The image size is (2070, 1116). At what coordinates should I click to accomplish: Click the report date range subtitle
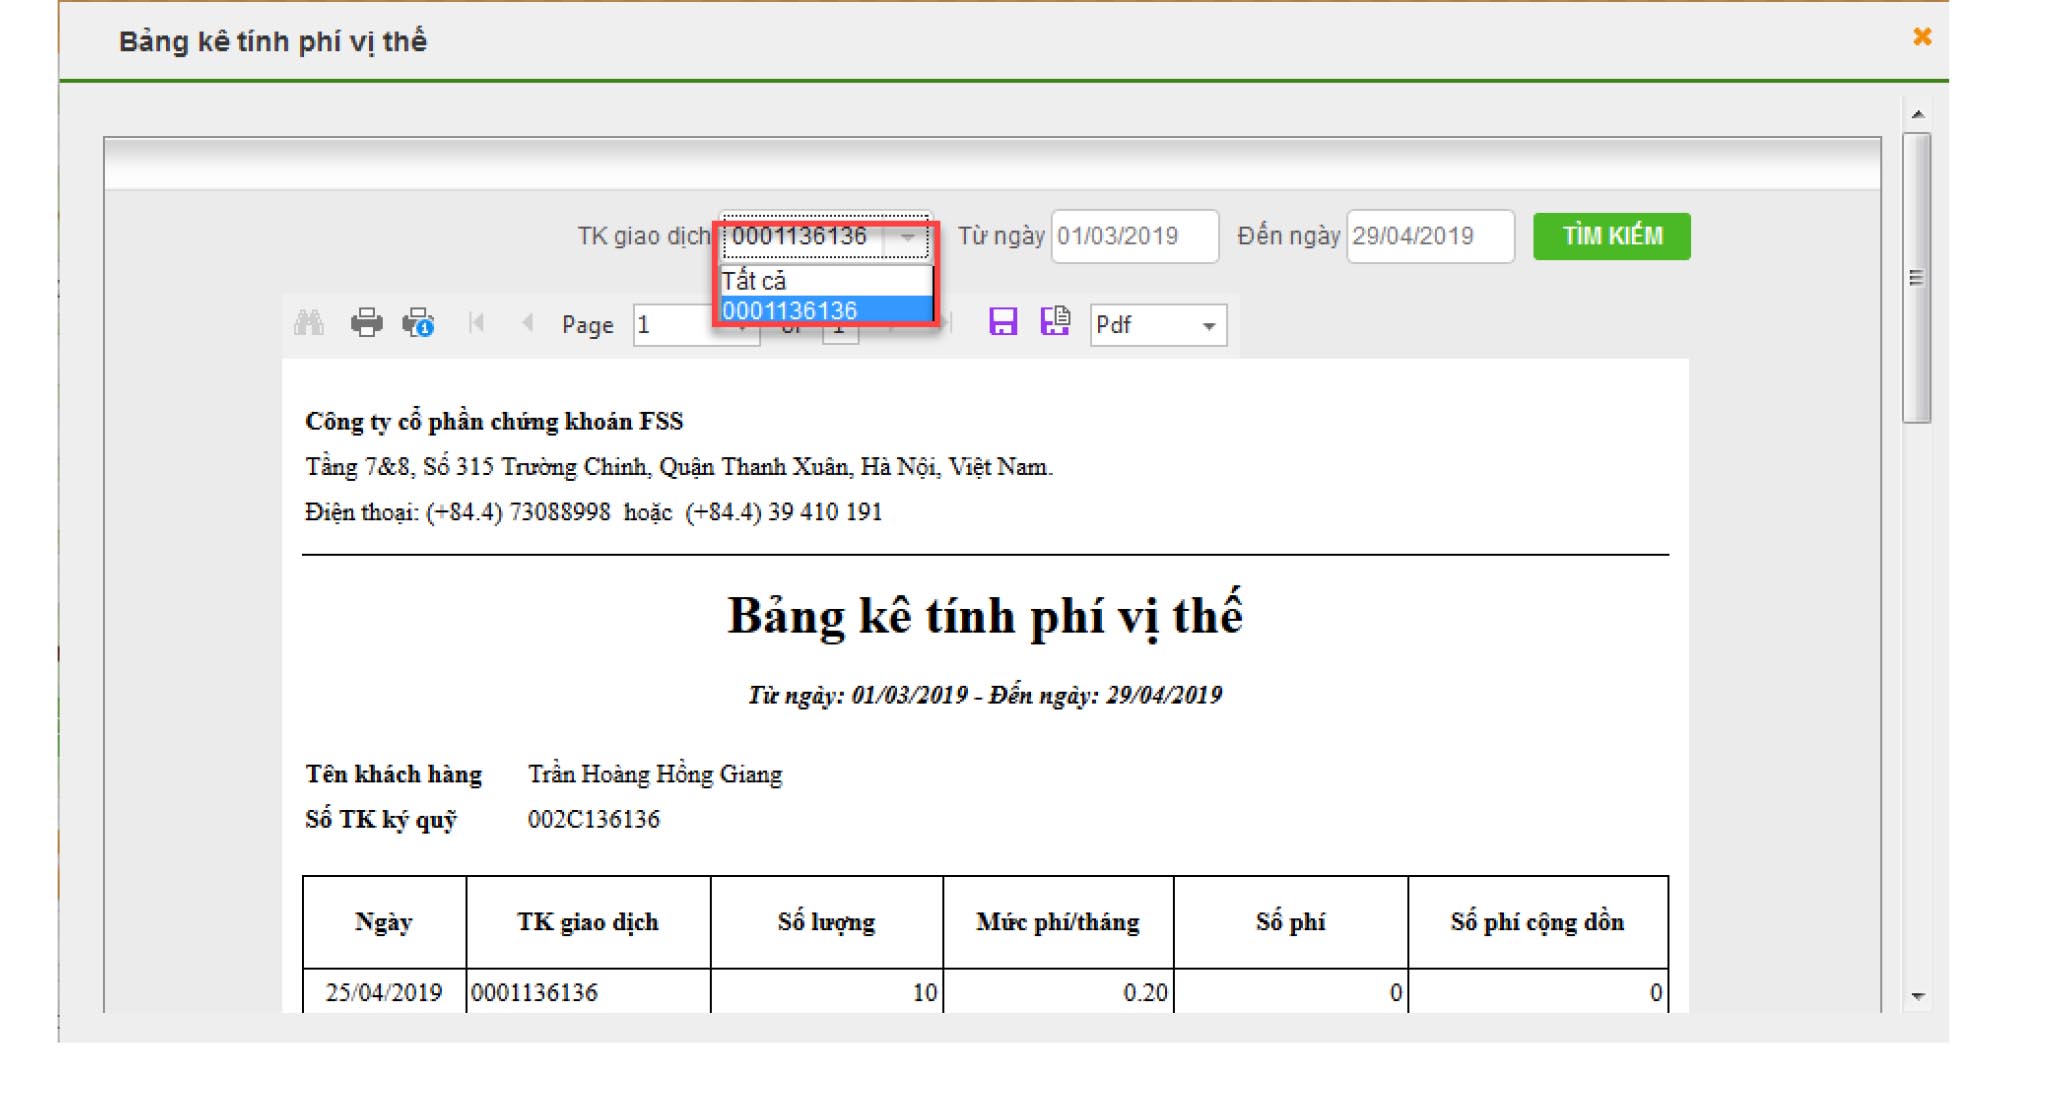click(x=985, y=695)
